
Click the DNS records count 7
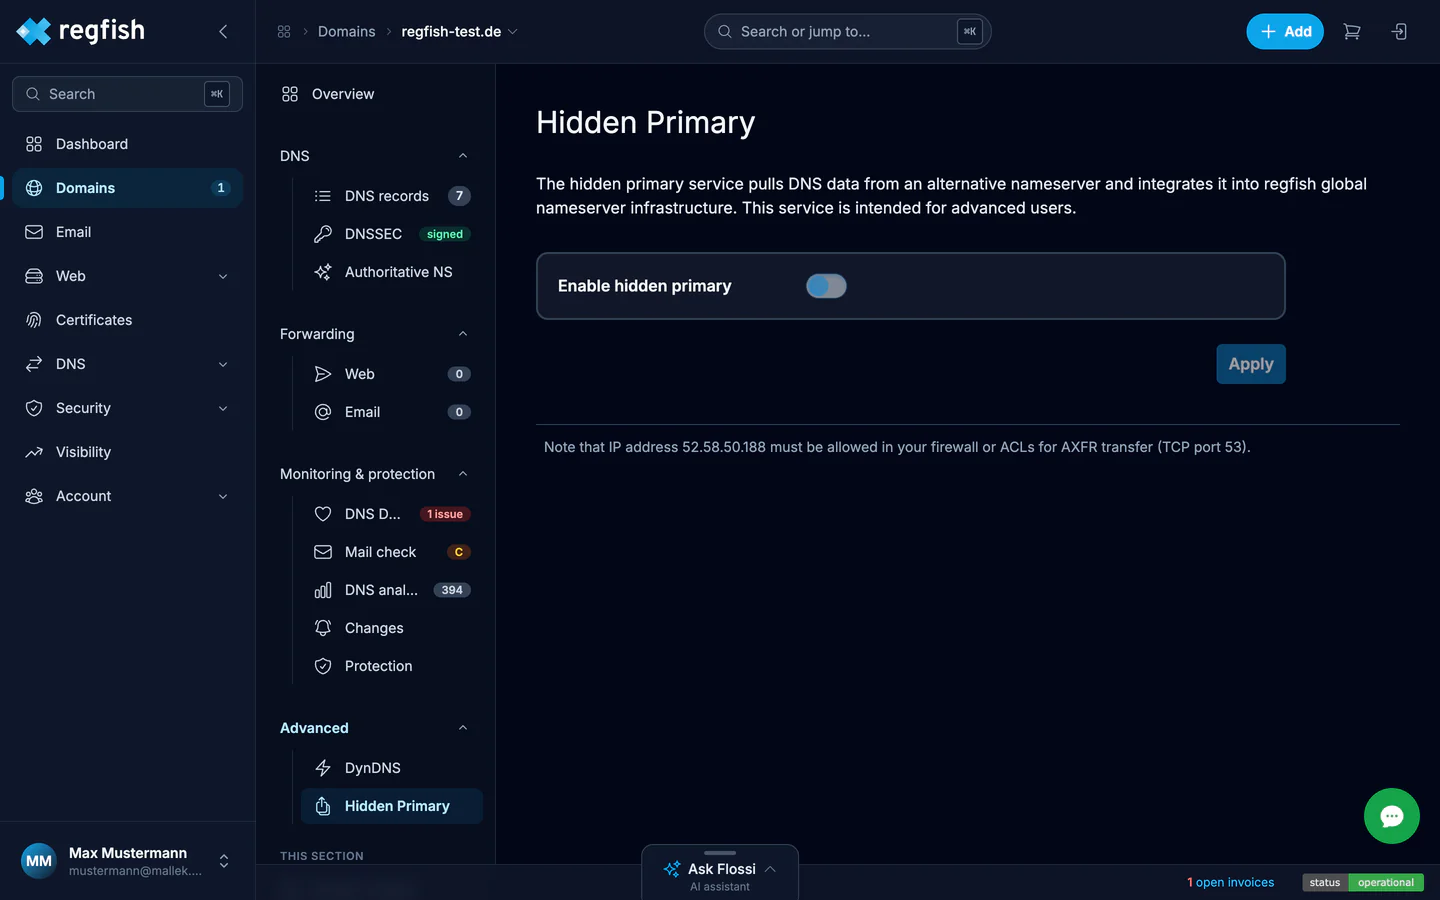point(459,196)
